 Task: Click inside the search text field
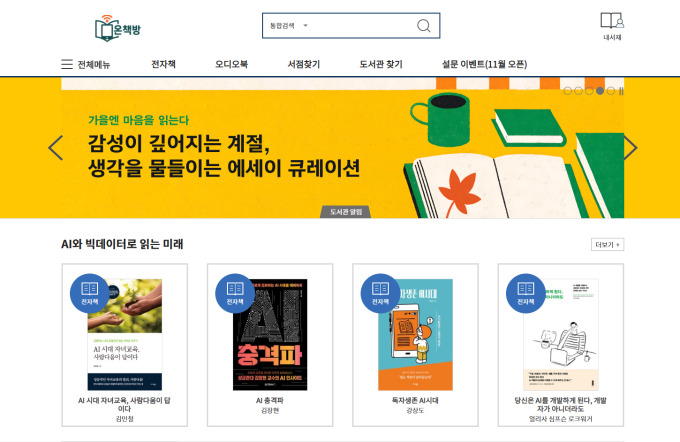362,26
